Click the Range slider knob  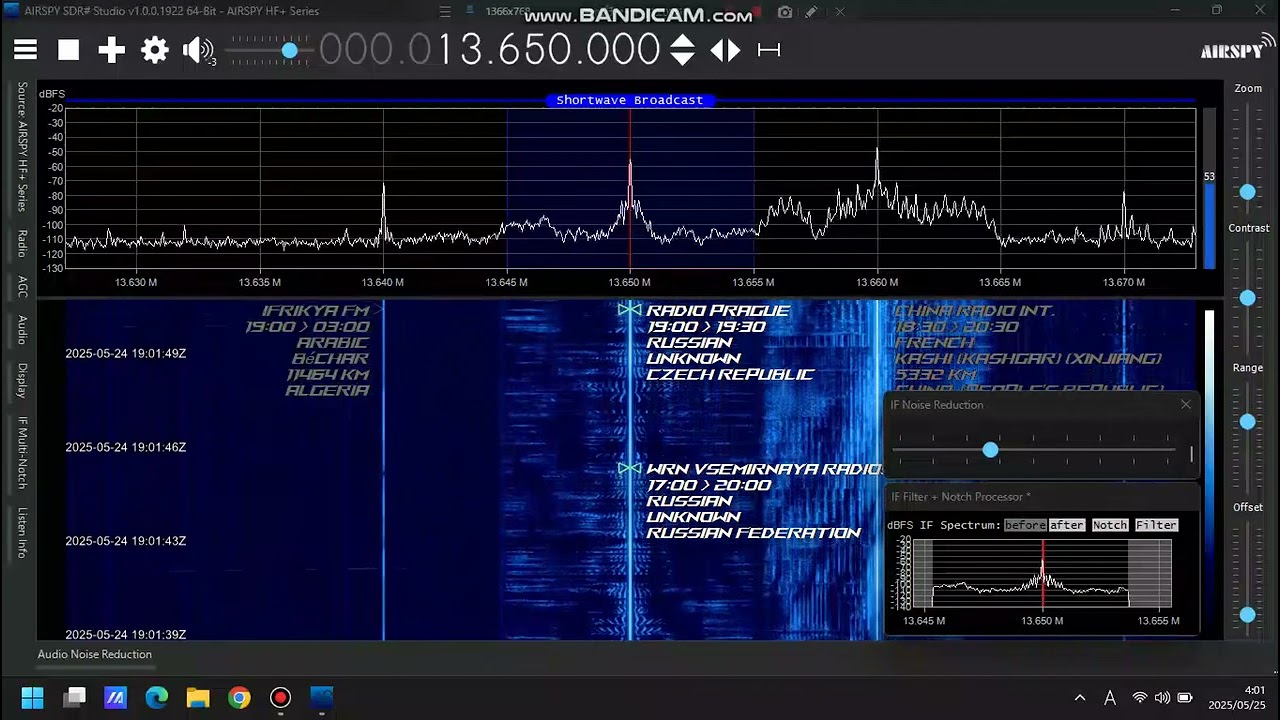click(1247, 422)
